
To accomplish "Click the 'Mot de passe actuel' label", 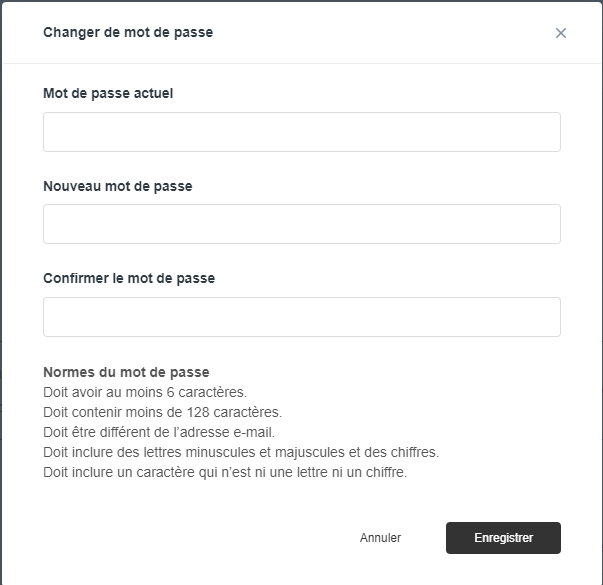I will pyautogui.click(x=109, y=94).
